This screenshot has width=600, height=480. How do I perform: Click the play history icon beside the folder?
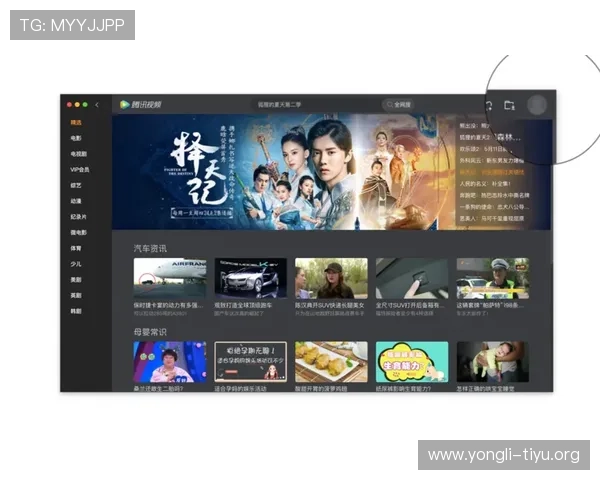[x=489, y=105]
